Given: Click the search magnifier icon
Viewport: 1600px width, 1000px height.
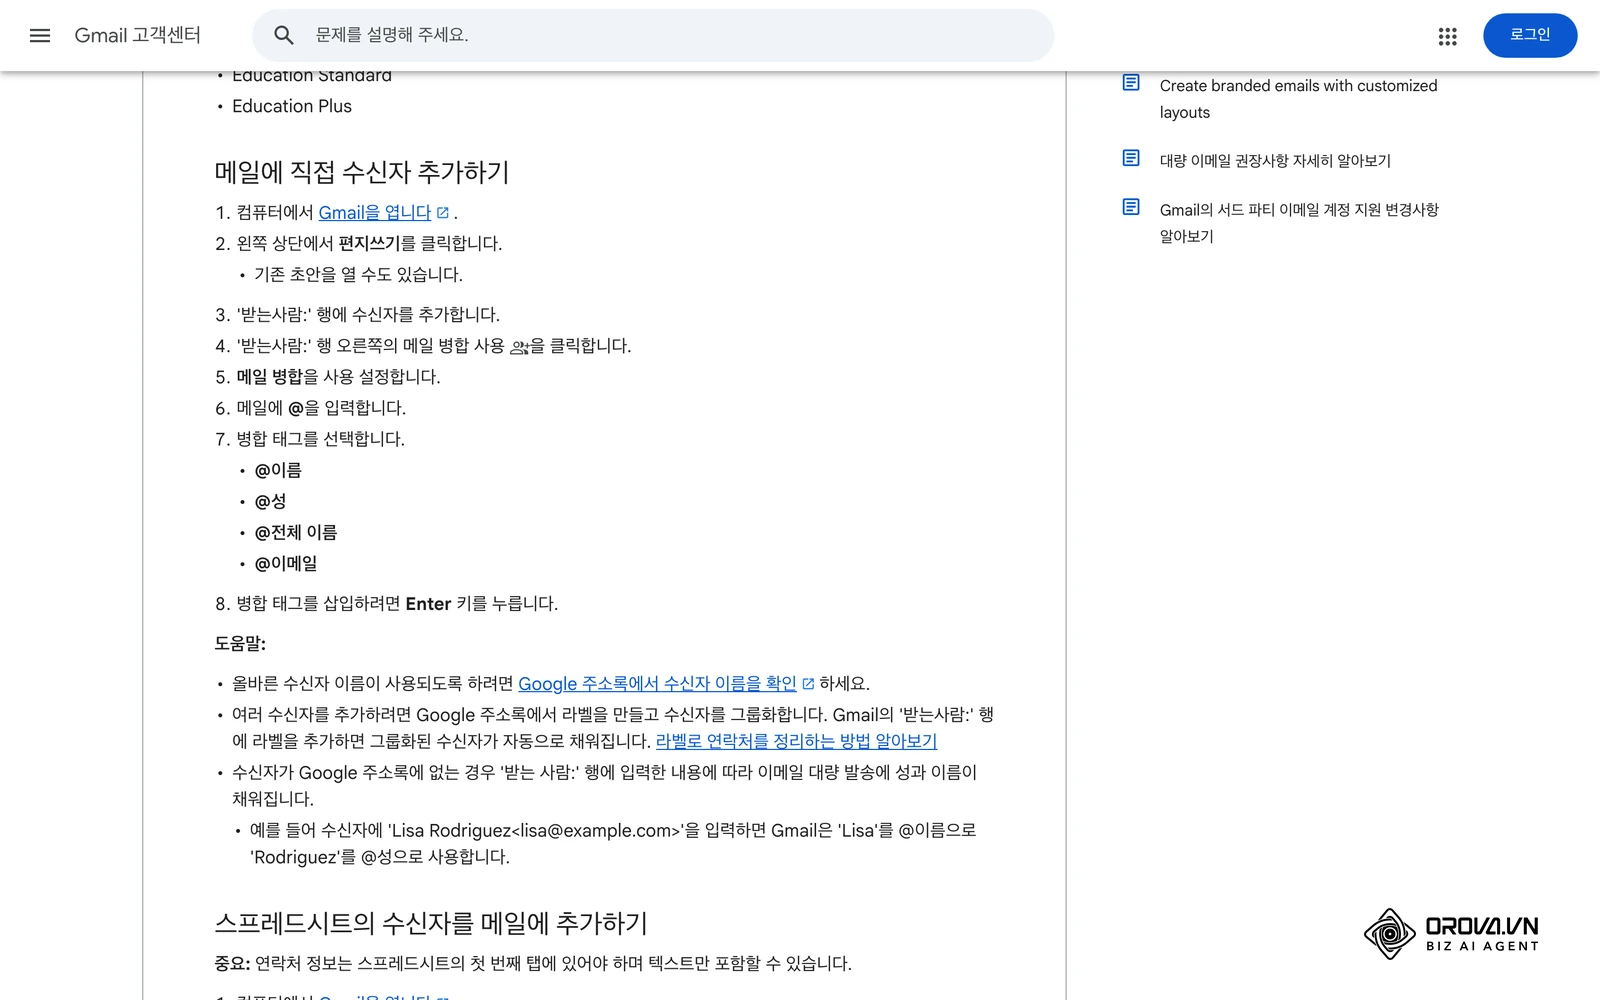Looking at the screenshot, I should (x=284, y=36).
